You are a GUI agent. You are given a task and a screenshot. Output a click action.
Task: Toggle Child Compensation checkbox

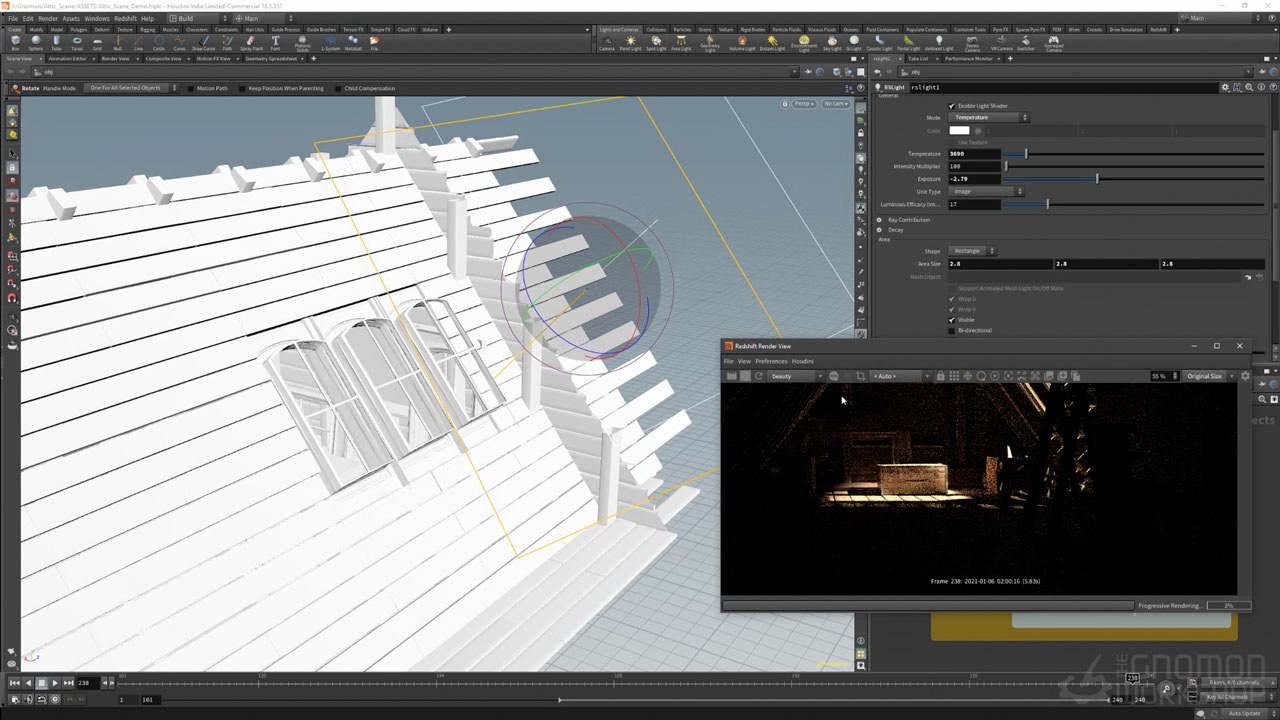(x=339, y=88)
